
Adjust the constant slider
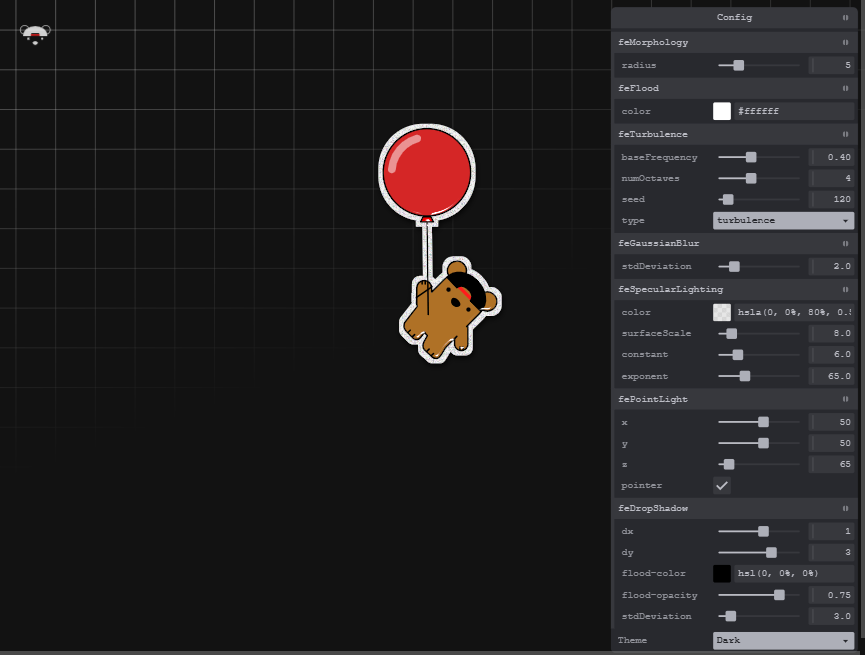tap(759, 354)
